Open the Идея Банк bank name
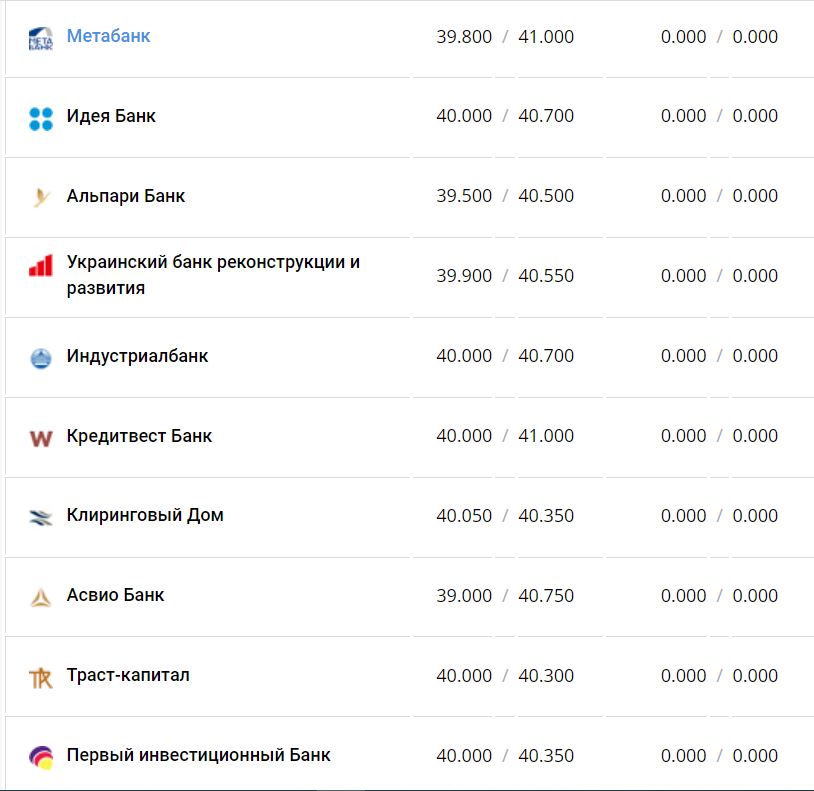Screen dimensions: 814x791 click(111, 116)
